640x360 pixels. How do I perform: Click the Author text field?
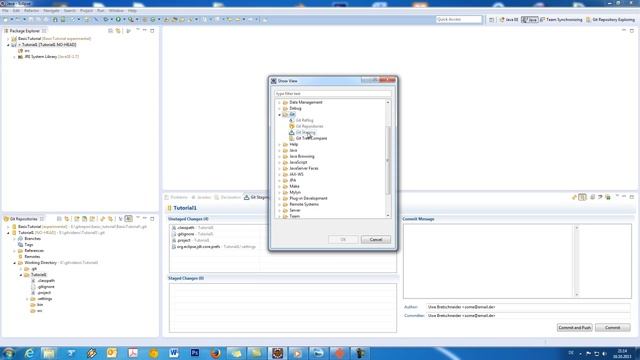(x=528, y=307)
